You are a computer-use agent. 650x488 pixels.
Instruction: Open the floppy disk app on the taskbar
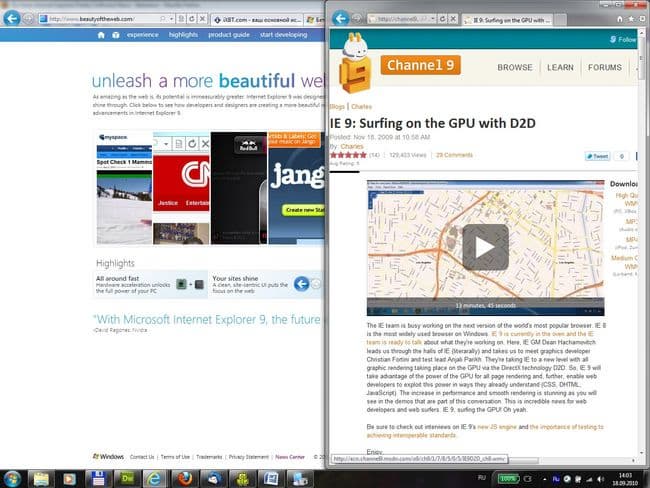click(x=98, y=479)
